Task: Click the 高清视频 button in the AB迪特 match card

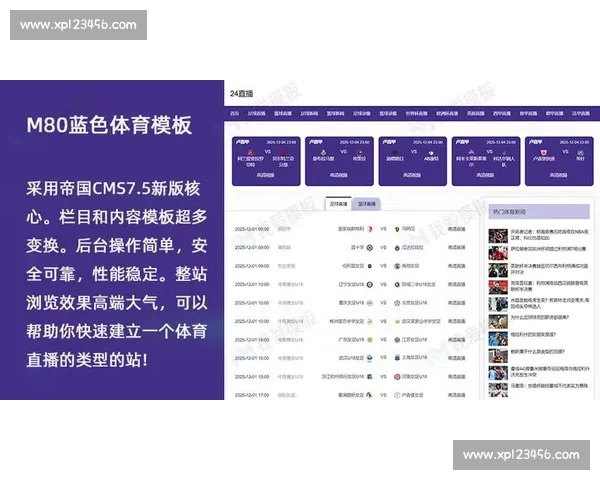Action: (x=412, y=175)
